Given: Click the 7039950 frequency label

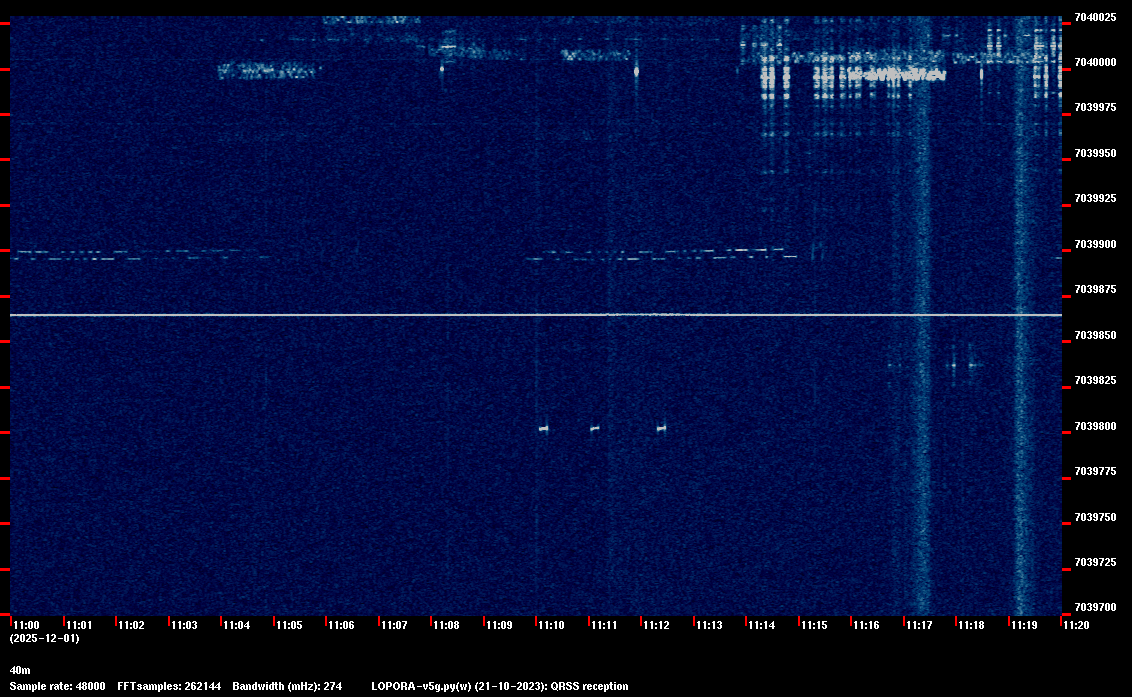Looking at the screenshot, I should (1095, 154).
